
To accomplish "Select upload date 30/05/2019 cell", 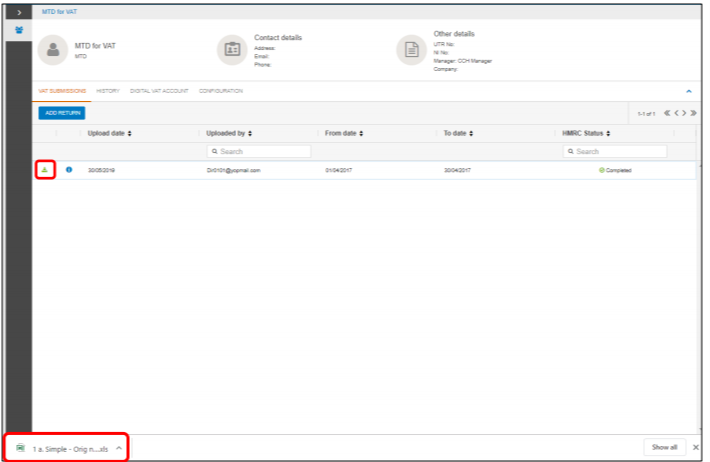I will click(x=101, y=170).
